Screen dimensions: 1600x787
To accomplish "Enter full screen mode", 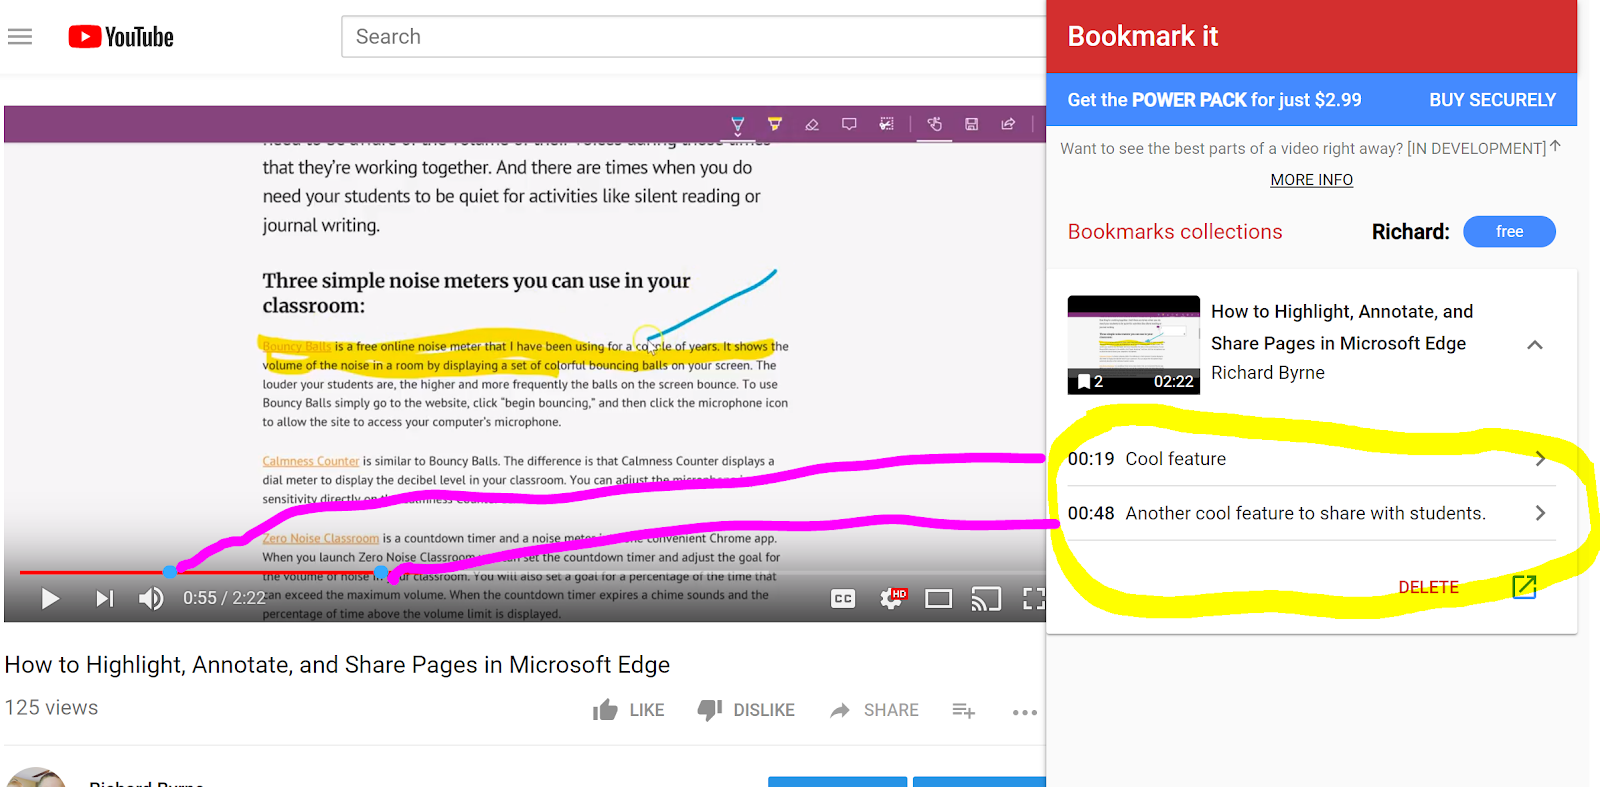I will 1034,598.
